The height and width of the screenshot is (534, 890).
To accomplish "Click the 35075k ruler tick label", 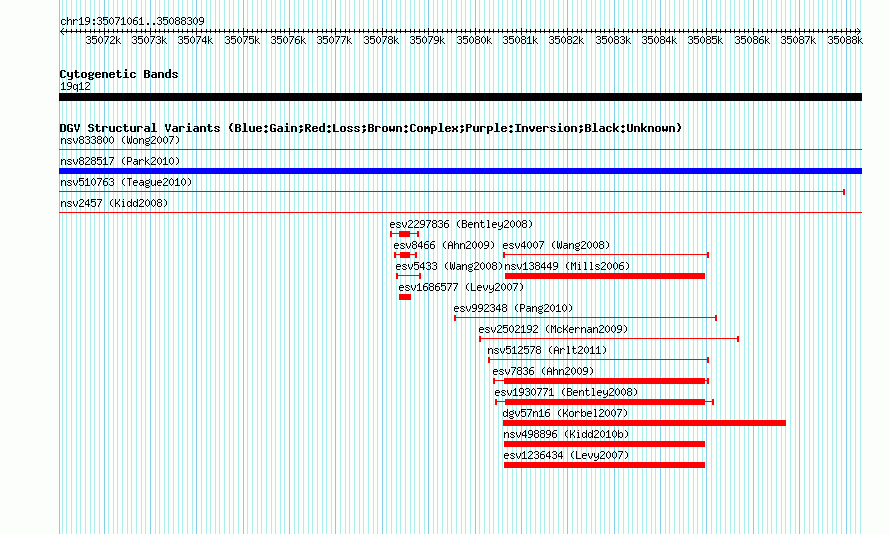I will [242, 40].
